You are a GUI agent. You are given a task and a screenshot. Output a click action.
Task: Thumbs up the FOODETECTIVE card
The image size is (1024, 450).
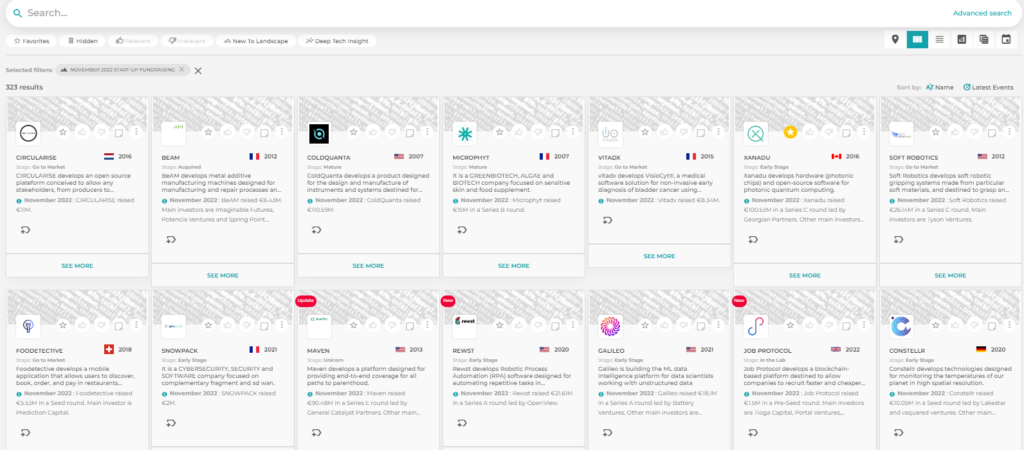click(82, 325)
